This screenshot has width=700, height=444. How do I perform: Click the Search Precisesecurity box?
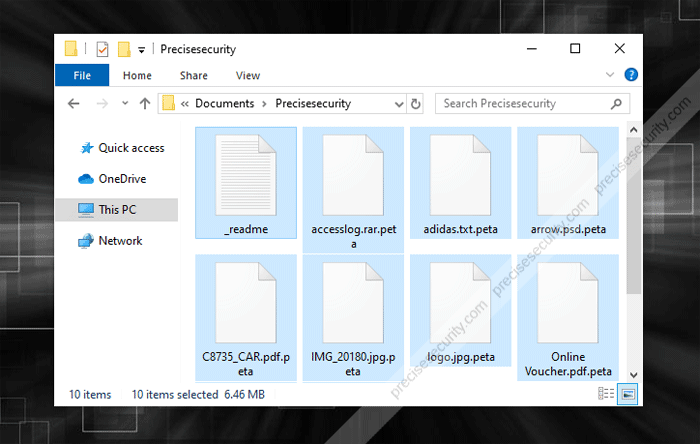tap(532, 104)
